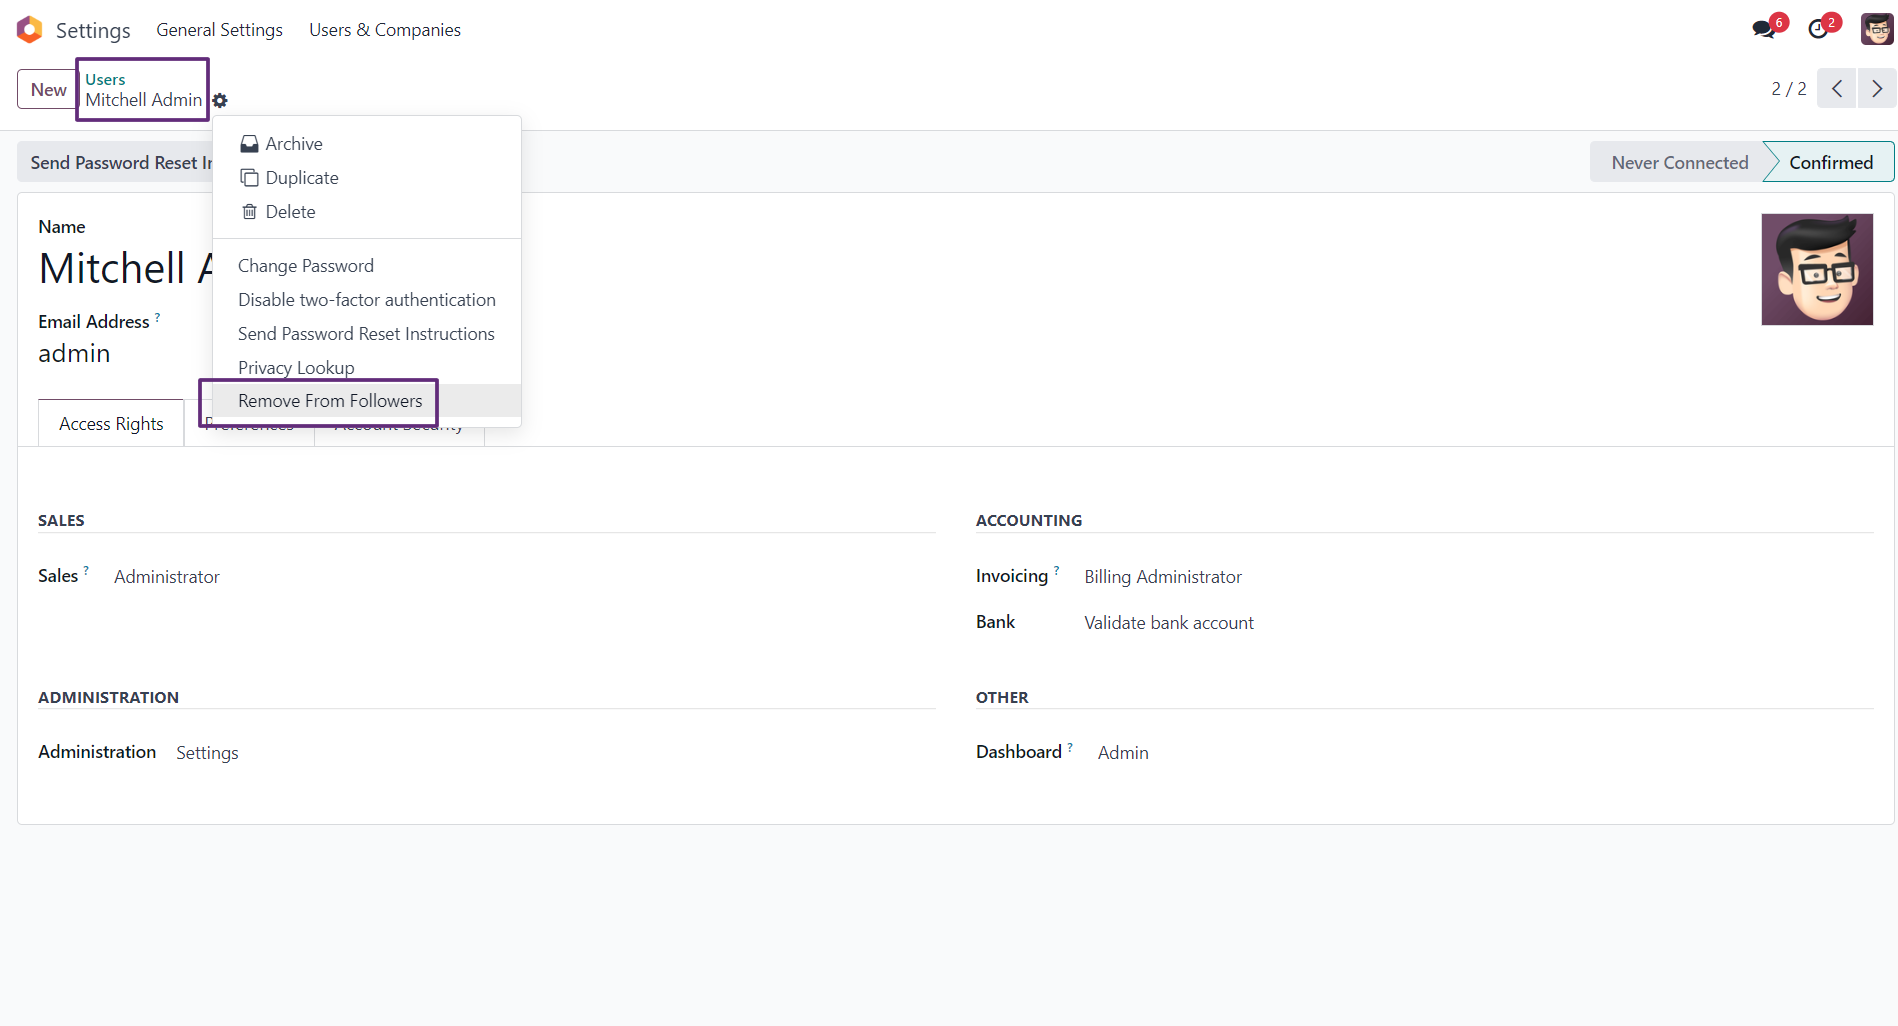Choose Send Password Reset Instructions entry

[x=367, y=334]
